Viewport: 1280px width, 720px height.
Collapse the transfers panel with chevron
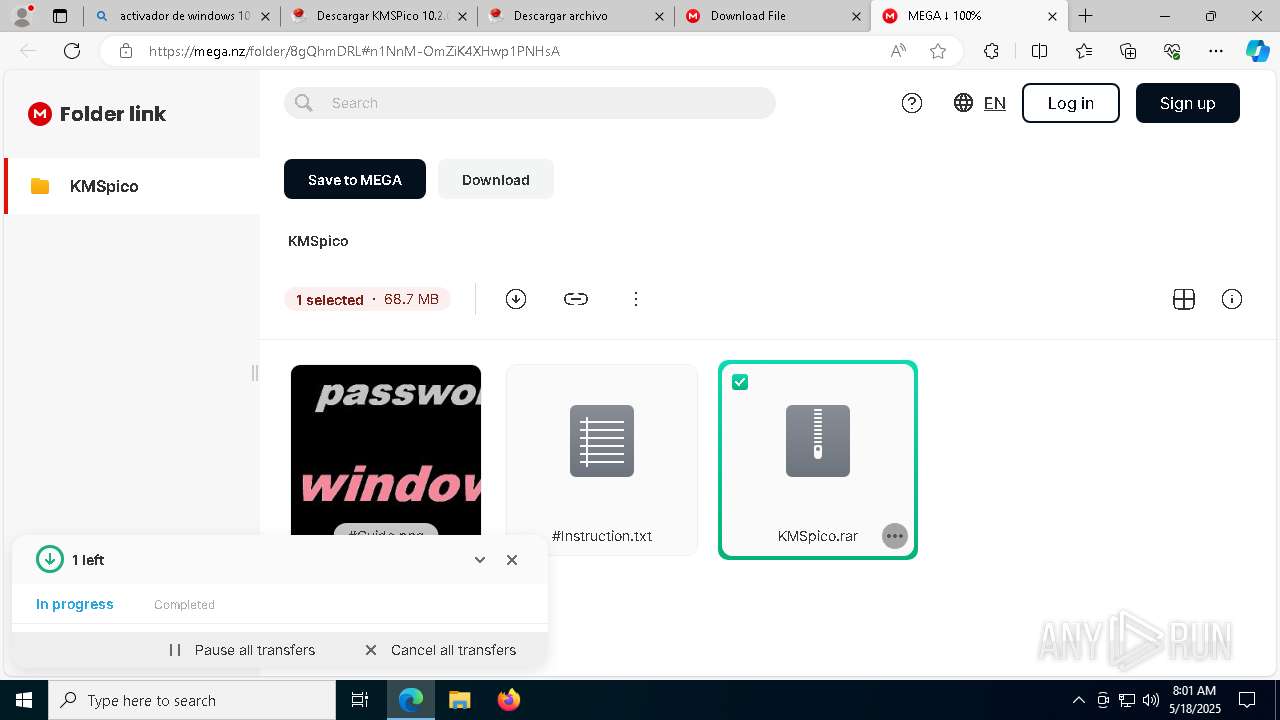pyautogui.click(x=480, y=560)
